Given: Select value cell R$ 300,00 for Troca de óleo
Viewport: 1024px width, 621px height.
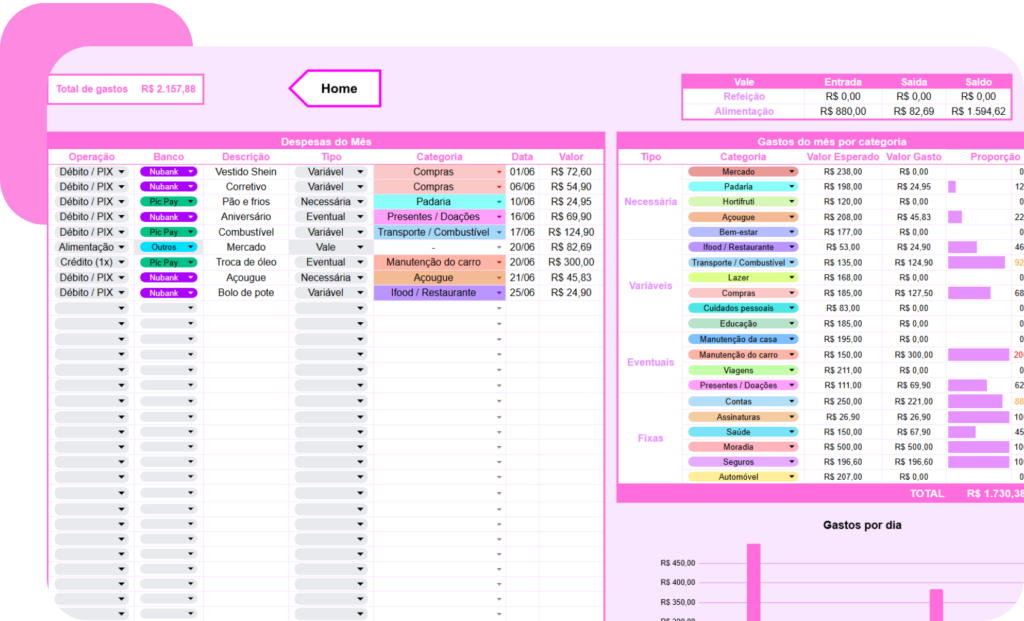Looking at the screenshot, I should (x=571, y=263).
